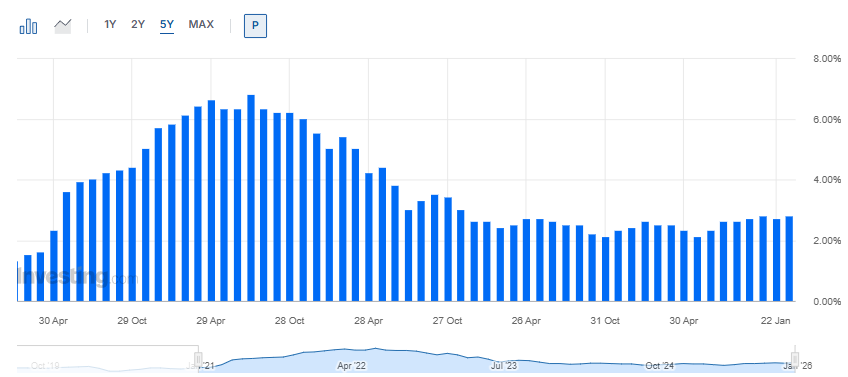The width and height of the screenshot is (848, 377).
Task: Click the 0.00% y-axis label
Action: pos(827,301)
